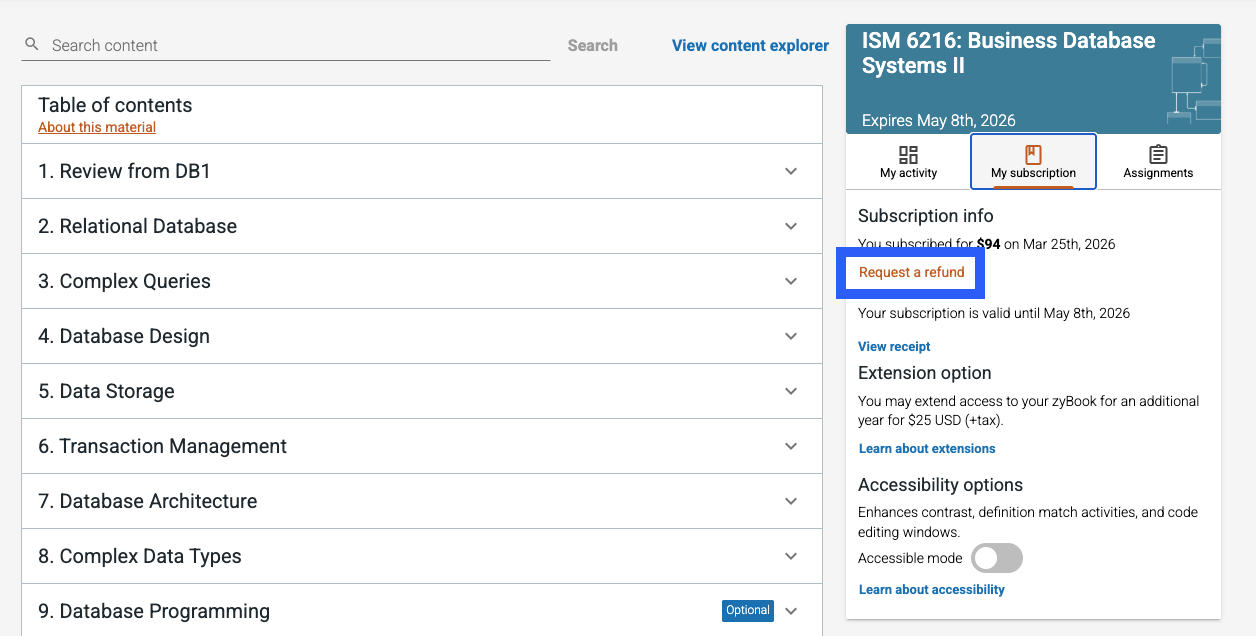Click the course banner diagram graphic

[x=1193, y=80]
